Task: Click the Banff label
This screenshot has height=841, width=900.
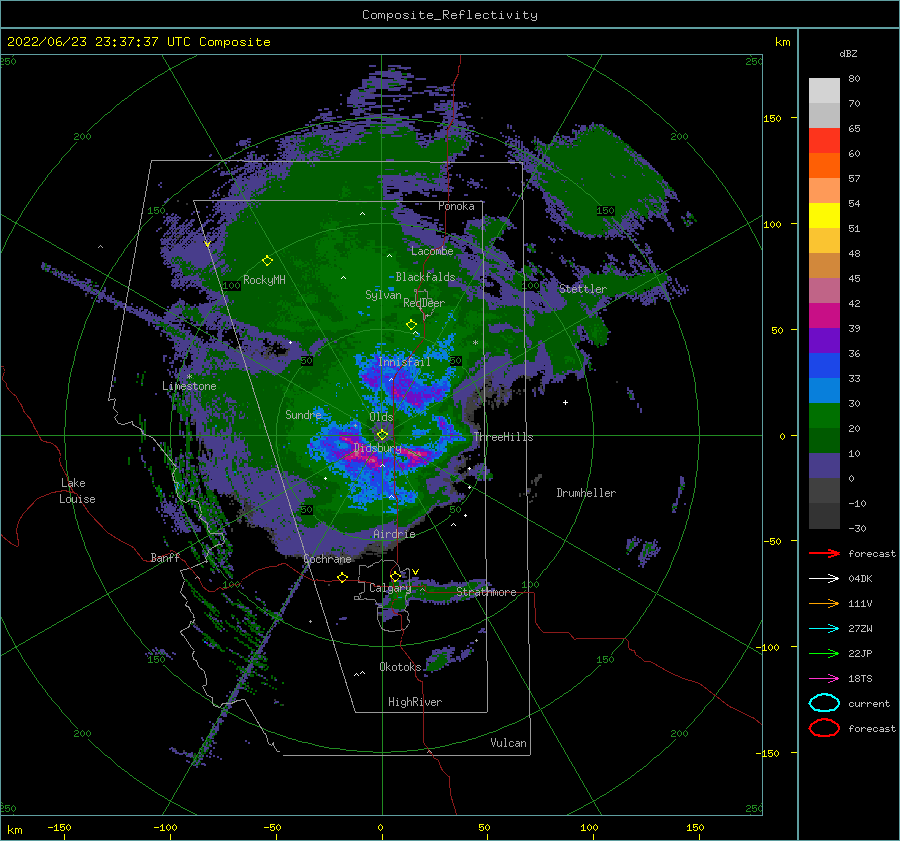Action: click(x=165, y=557)
